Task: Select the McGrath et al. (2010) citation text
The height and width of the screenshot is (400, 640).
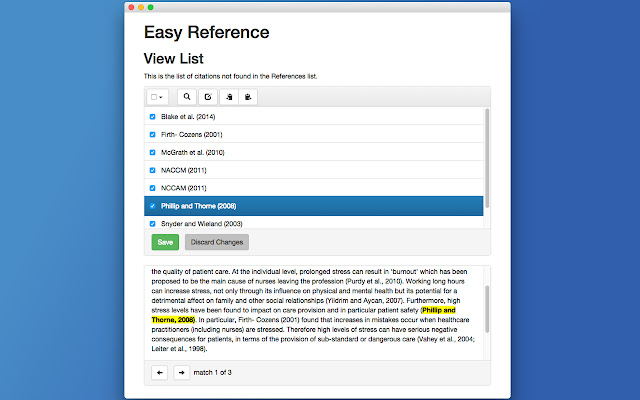Action: [193, 152]
